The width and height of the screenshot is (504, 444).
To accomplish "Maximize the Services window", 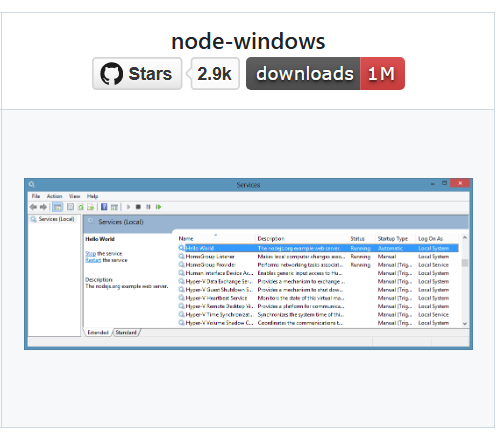I will [444, 183].
